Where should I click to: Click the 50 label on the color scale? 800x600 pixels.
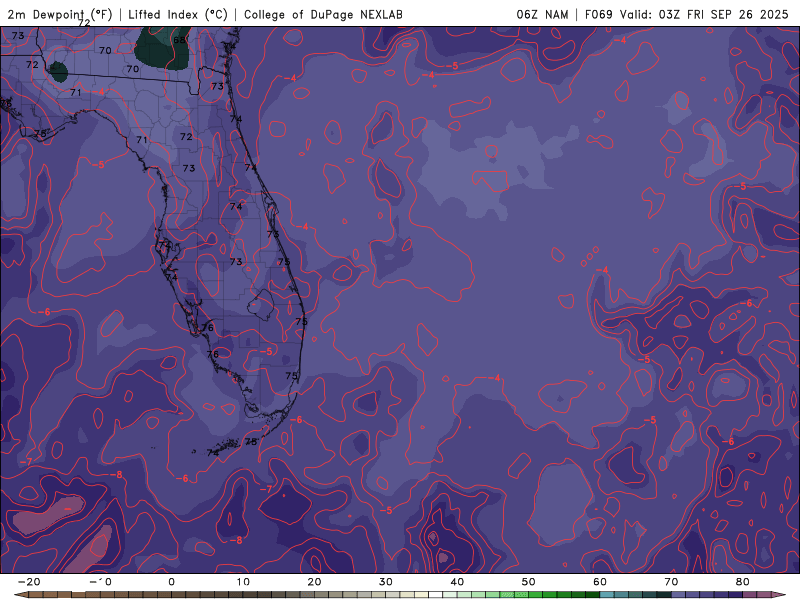pos(529,582)
